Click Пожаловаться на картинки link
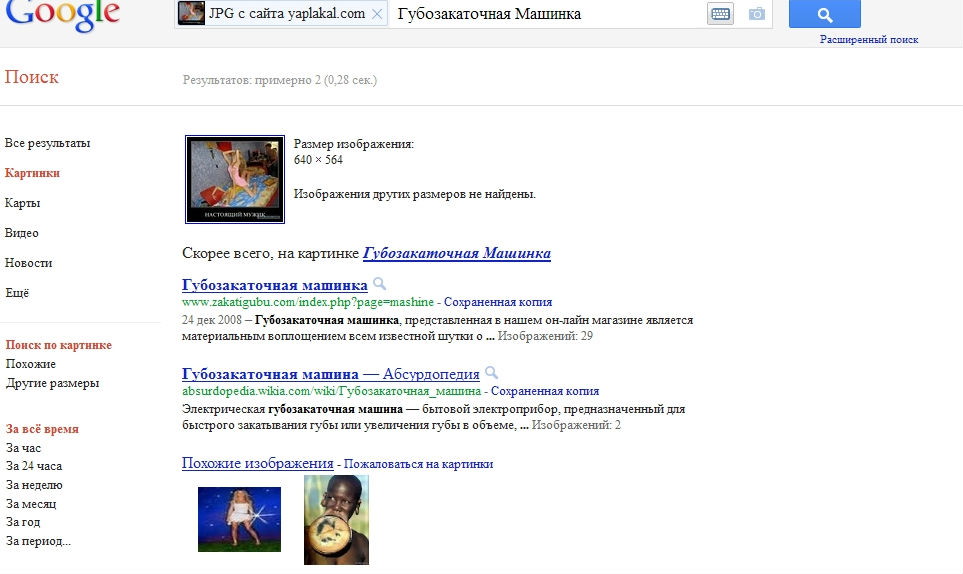 418,464
